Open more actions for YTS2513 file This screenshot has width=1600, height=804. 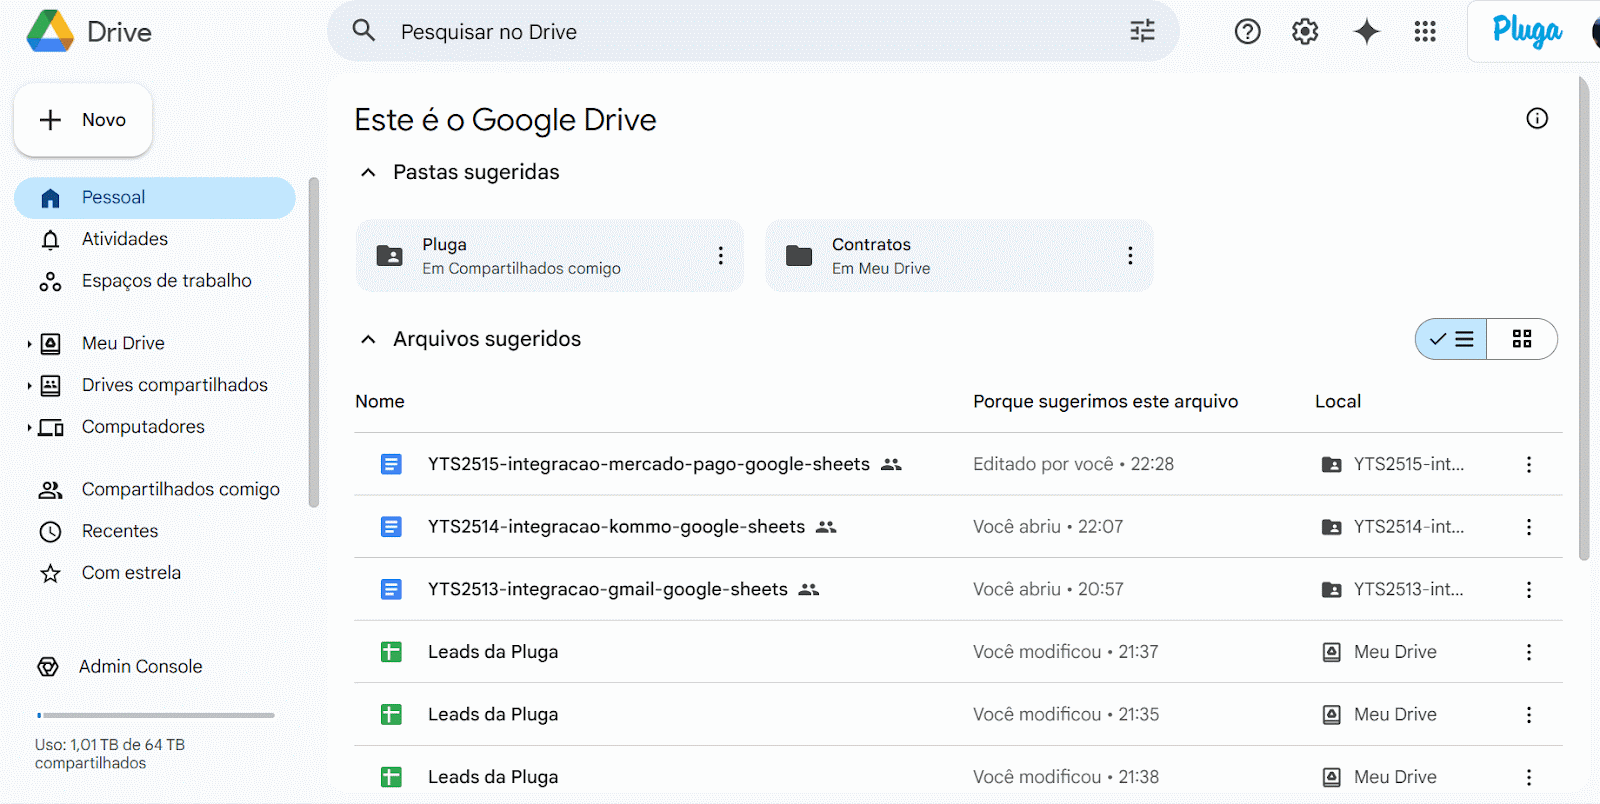click(1528, 590)
